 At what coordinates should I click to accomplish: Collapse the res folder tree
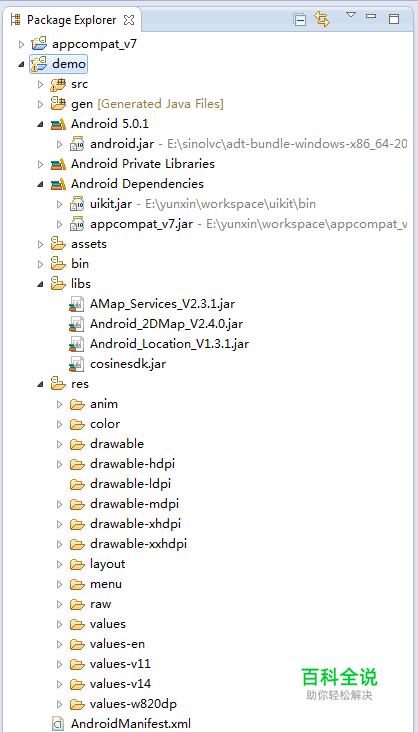point(41,384)
